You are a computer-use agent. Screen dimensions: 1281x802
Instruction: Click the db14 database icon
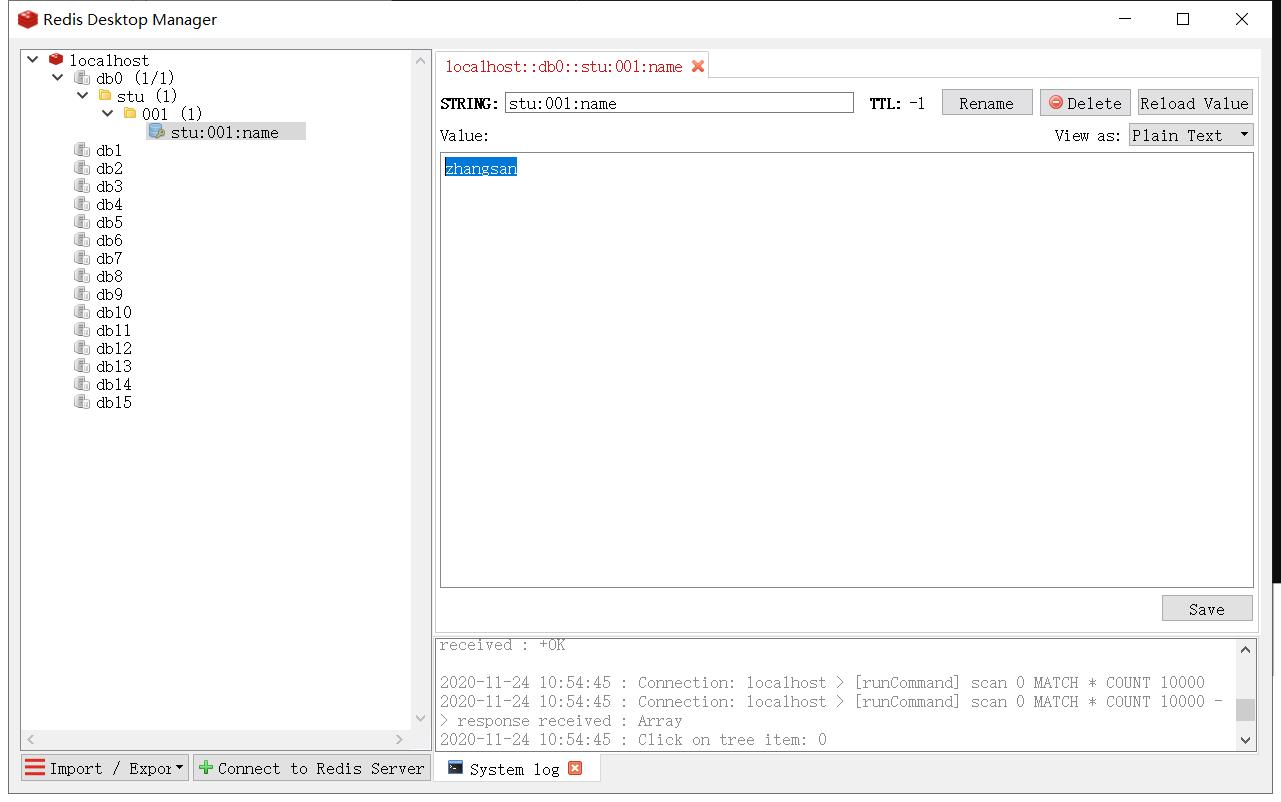click(82, 384)
